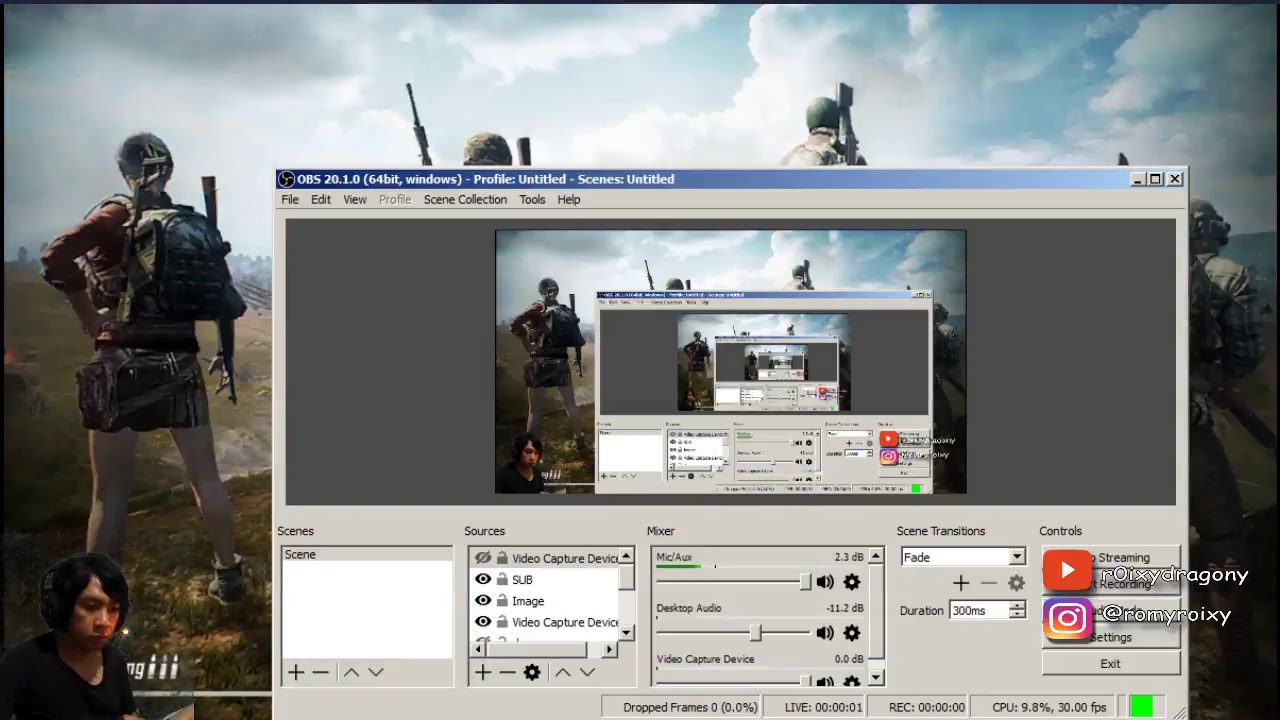This screenshot has height=720, width=1280.
Task: Open the Fade transition dropdown
Action: 1017,557
